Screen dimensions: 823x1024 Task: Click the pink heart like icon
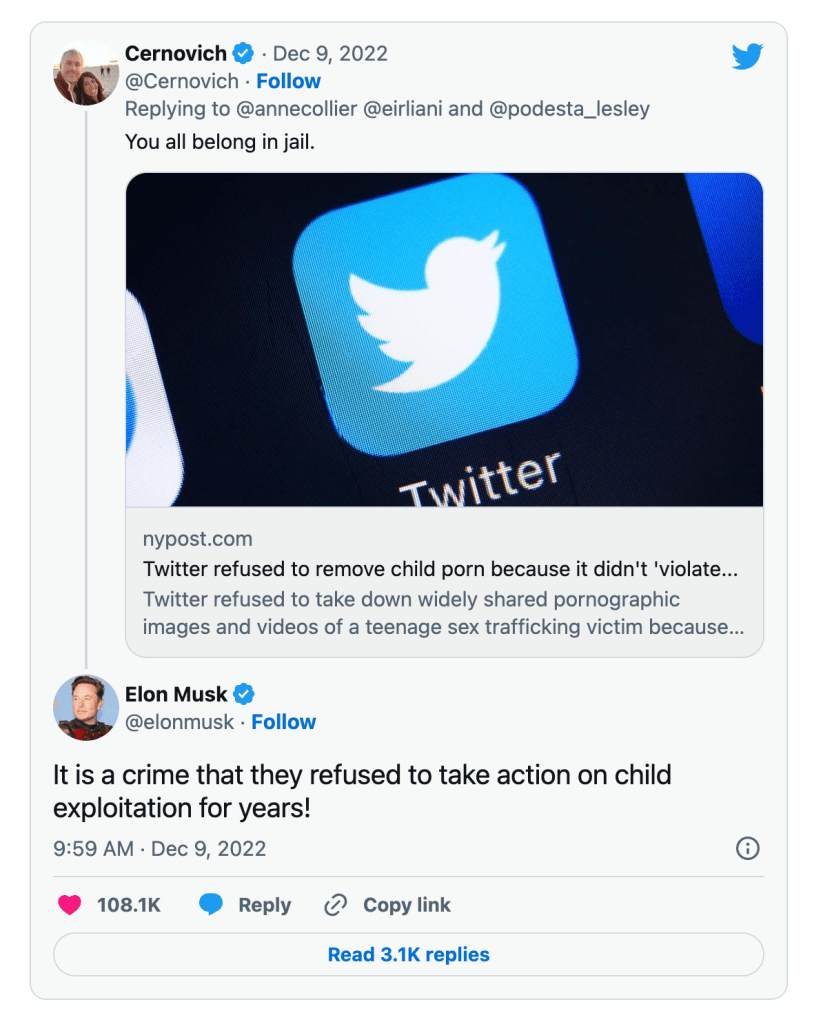(x=69, y=905)
